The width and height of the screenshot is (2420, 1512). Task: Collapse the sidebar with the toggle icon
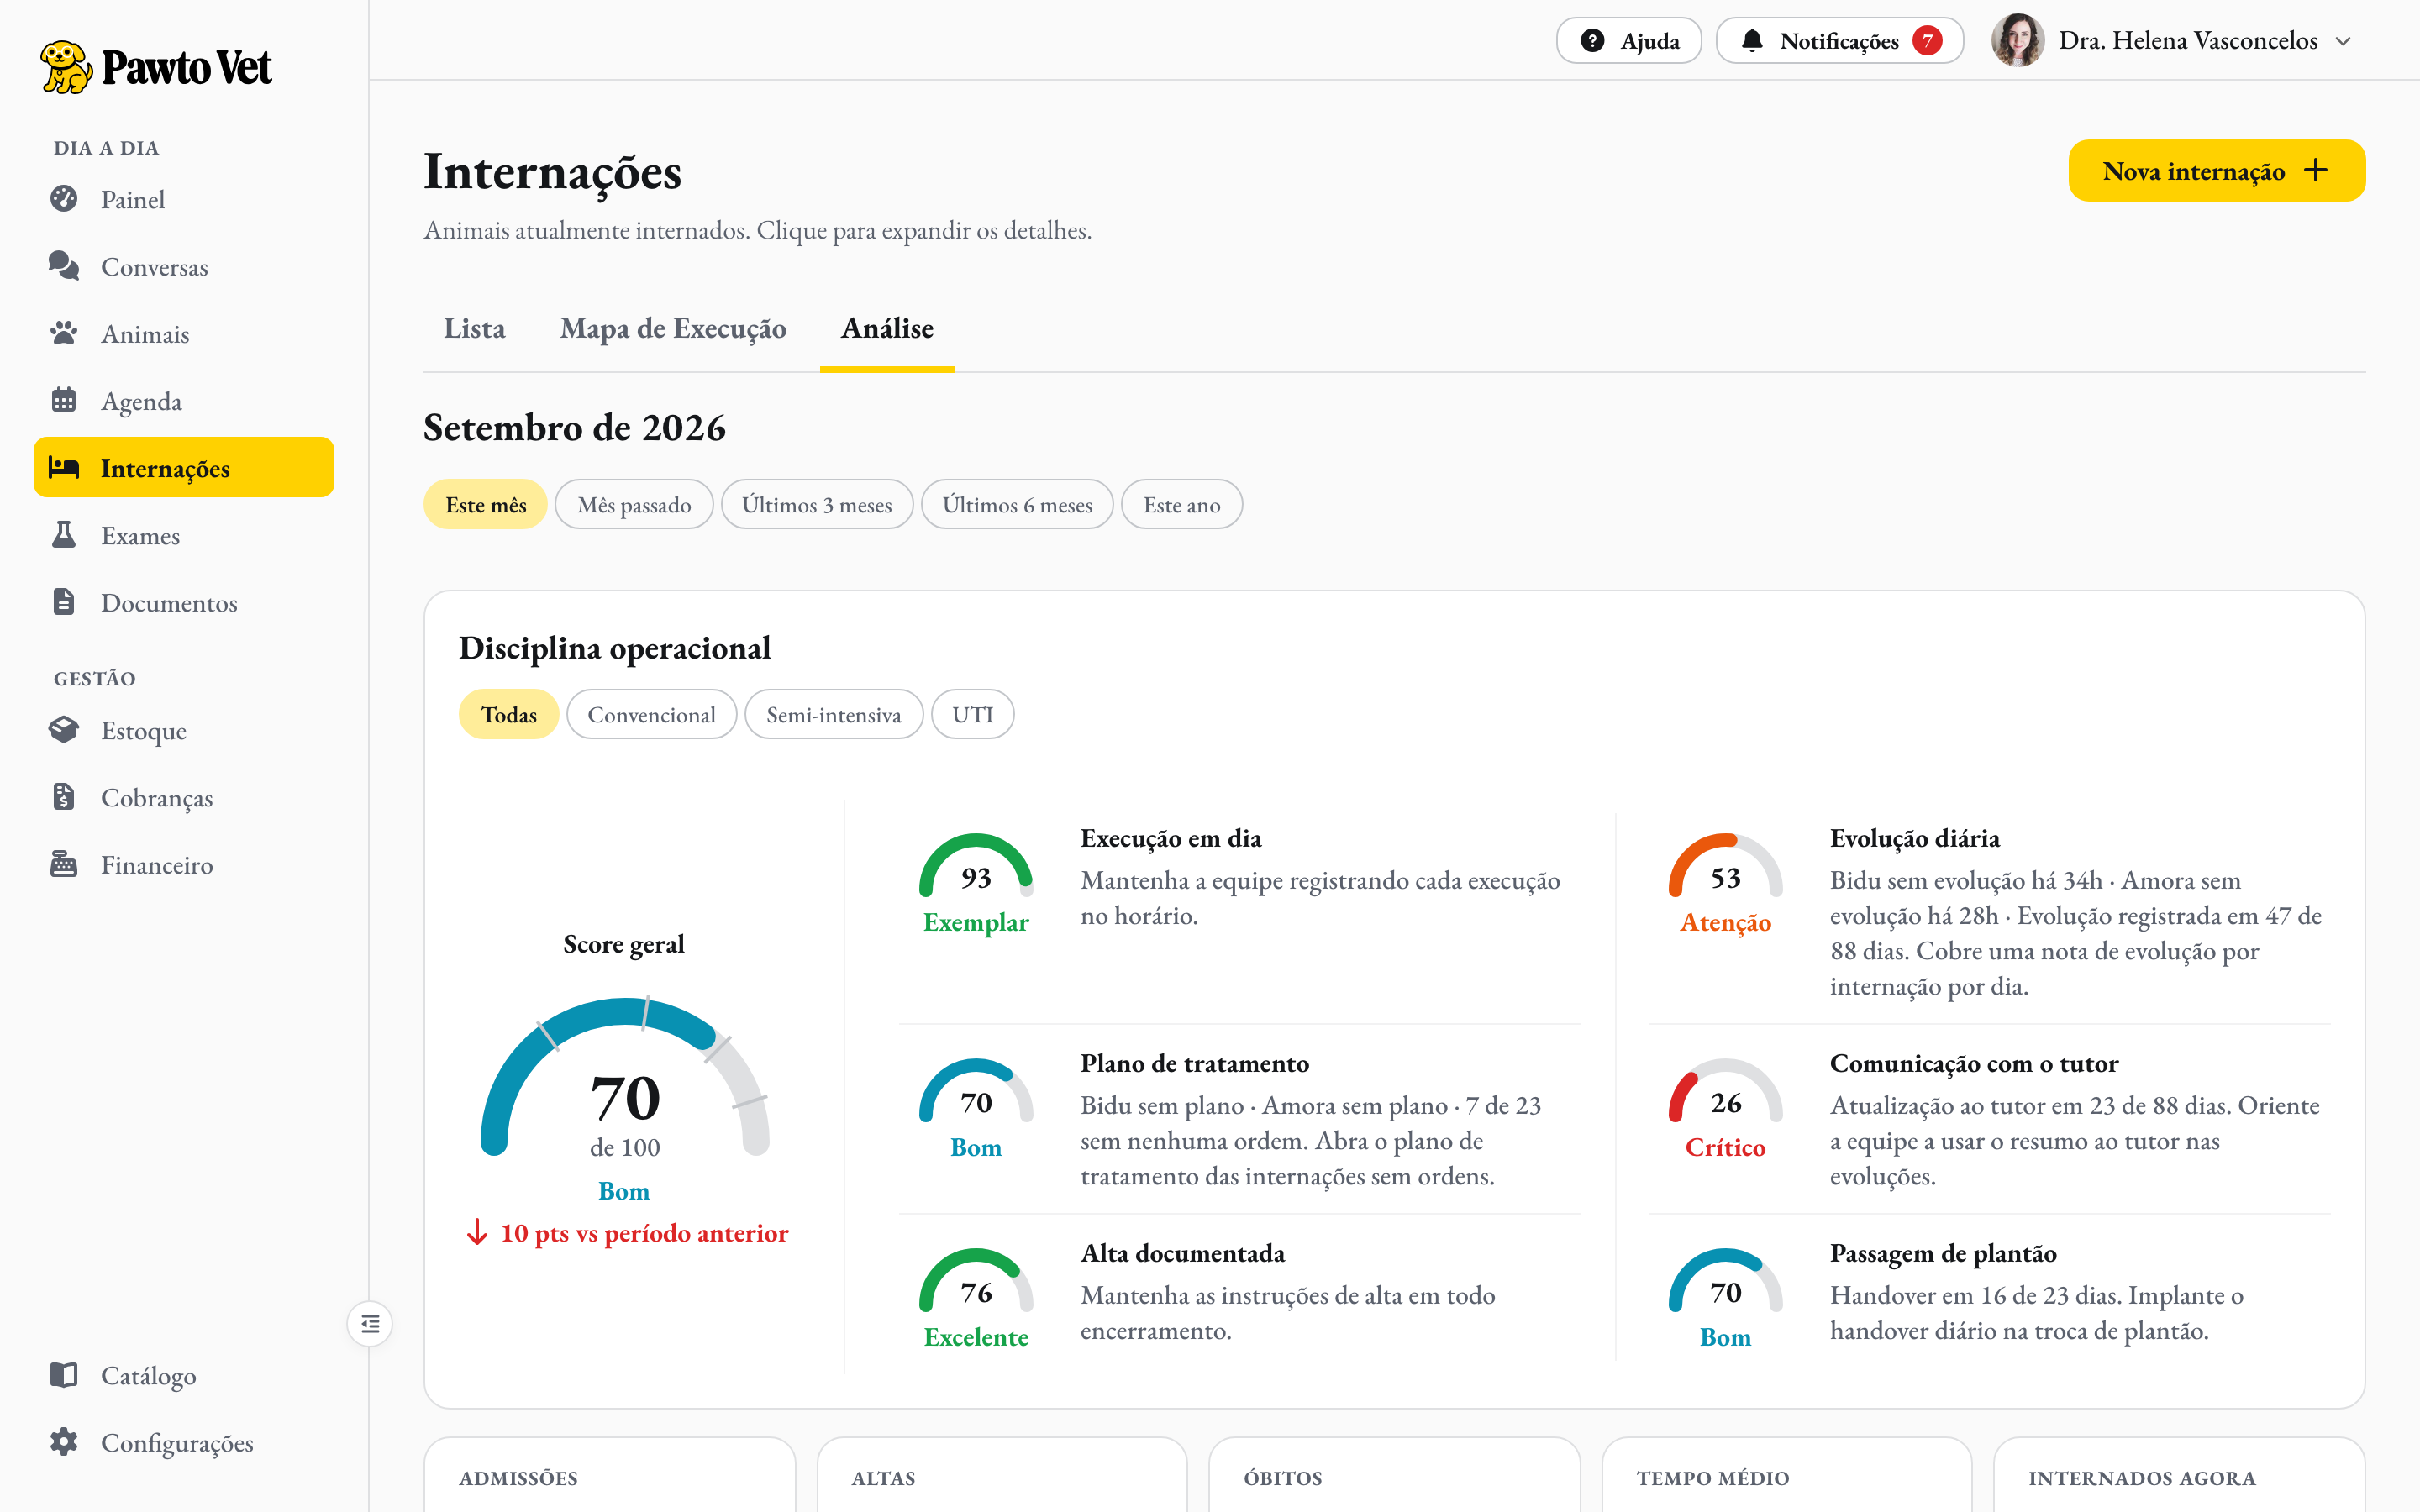pyautogui.click(x=370, y=1324)
